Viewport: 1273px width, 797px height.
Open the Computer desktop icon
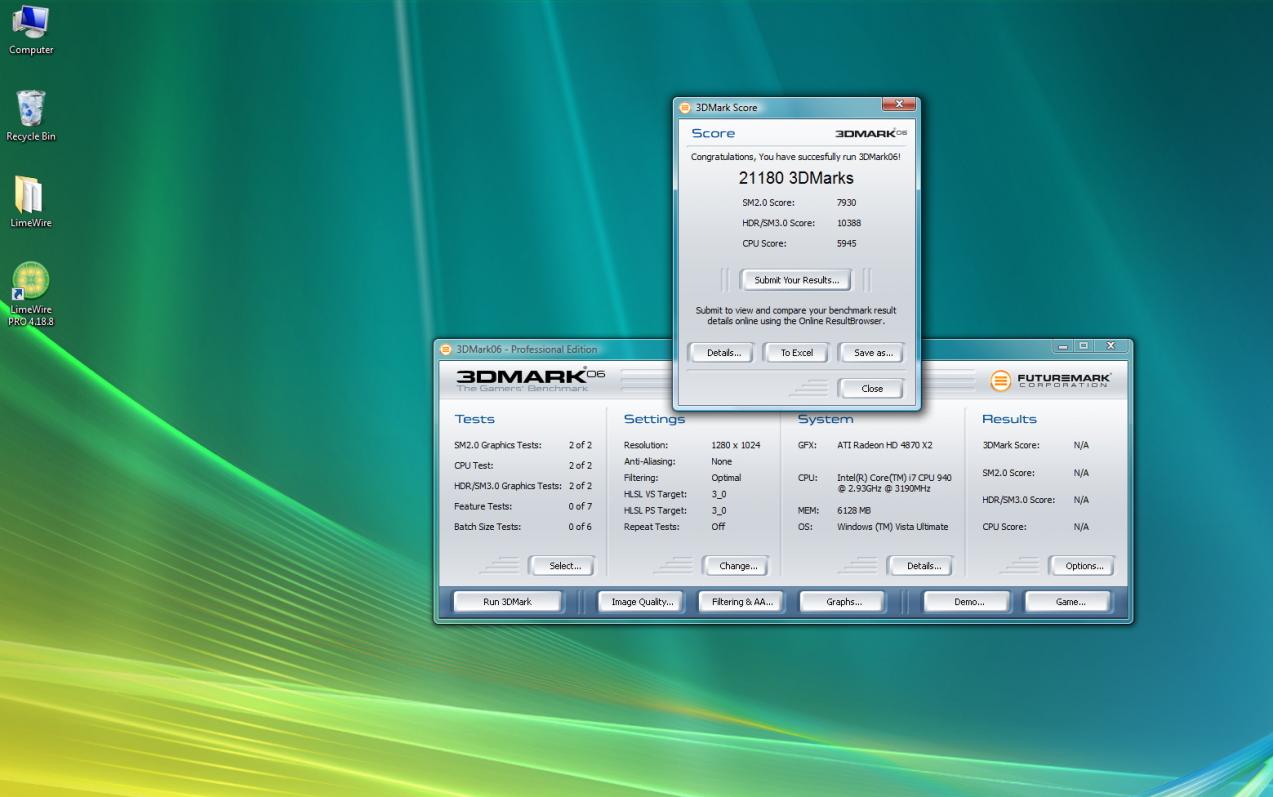[30, 29]
